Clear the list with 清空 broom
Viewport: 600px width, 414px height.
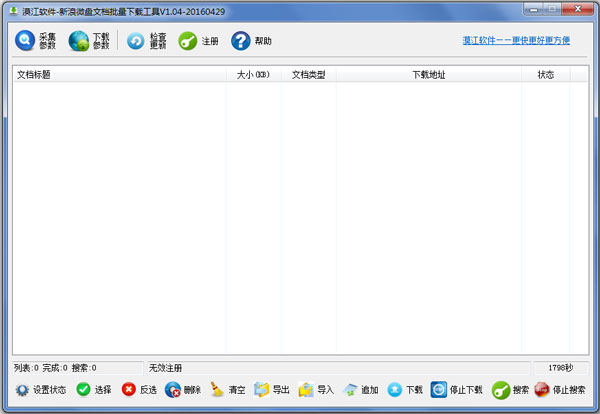coord(228,390)
